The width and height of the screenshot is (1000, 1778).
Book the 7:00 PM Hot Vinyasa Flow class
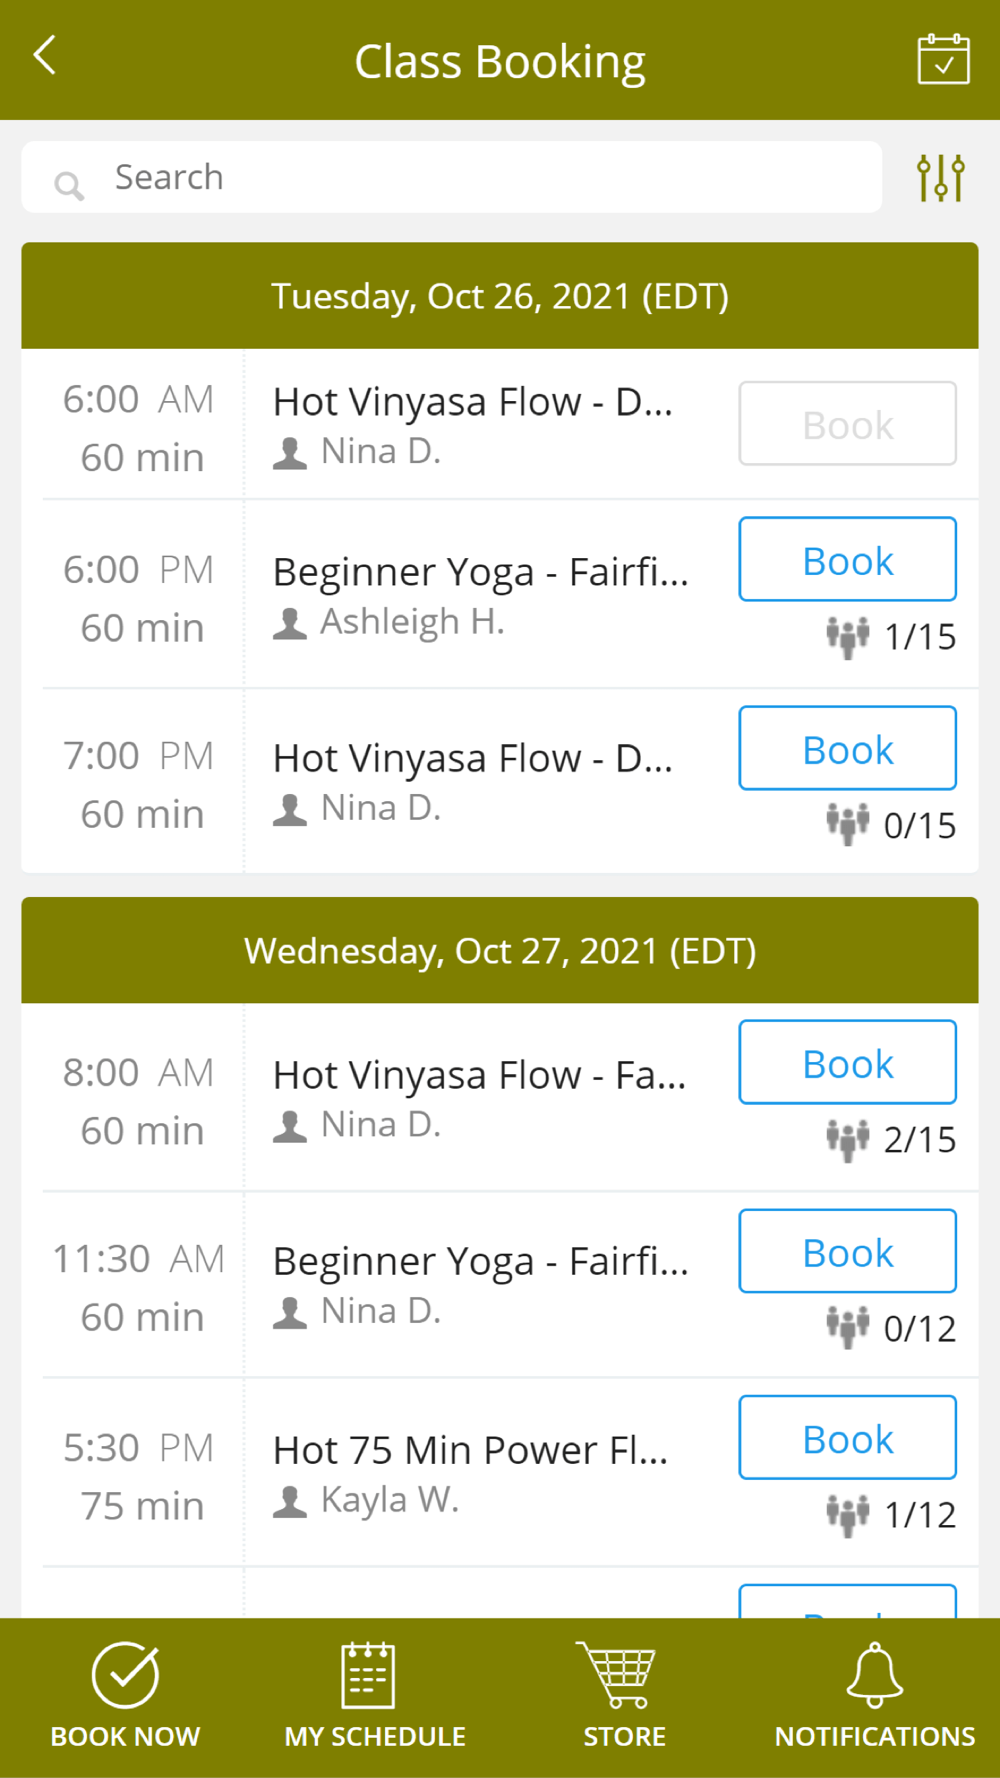tap(847, 749)
